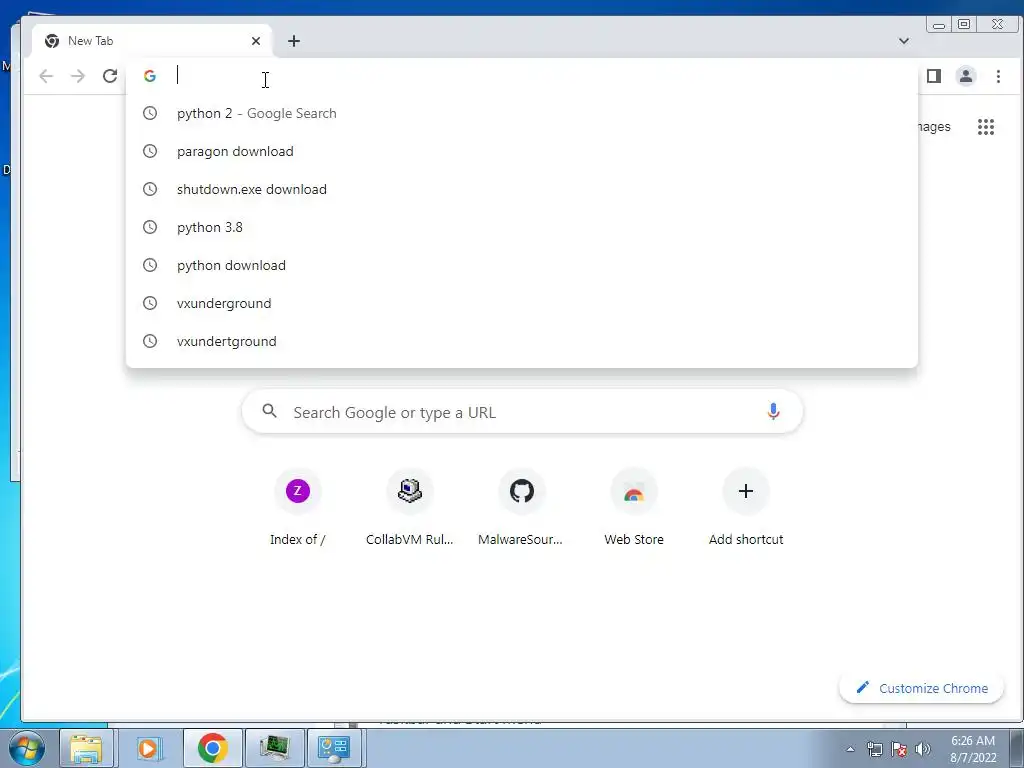Open the CollabVM Rules shortcut

tap(409, 507)
